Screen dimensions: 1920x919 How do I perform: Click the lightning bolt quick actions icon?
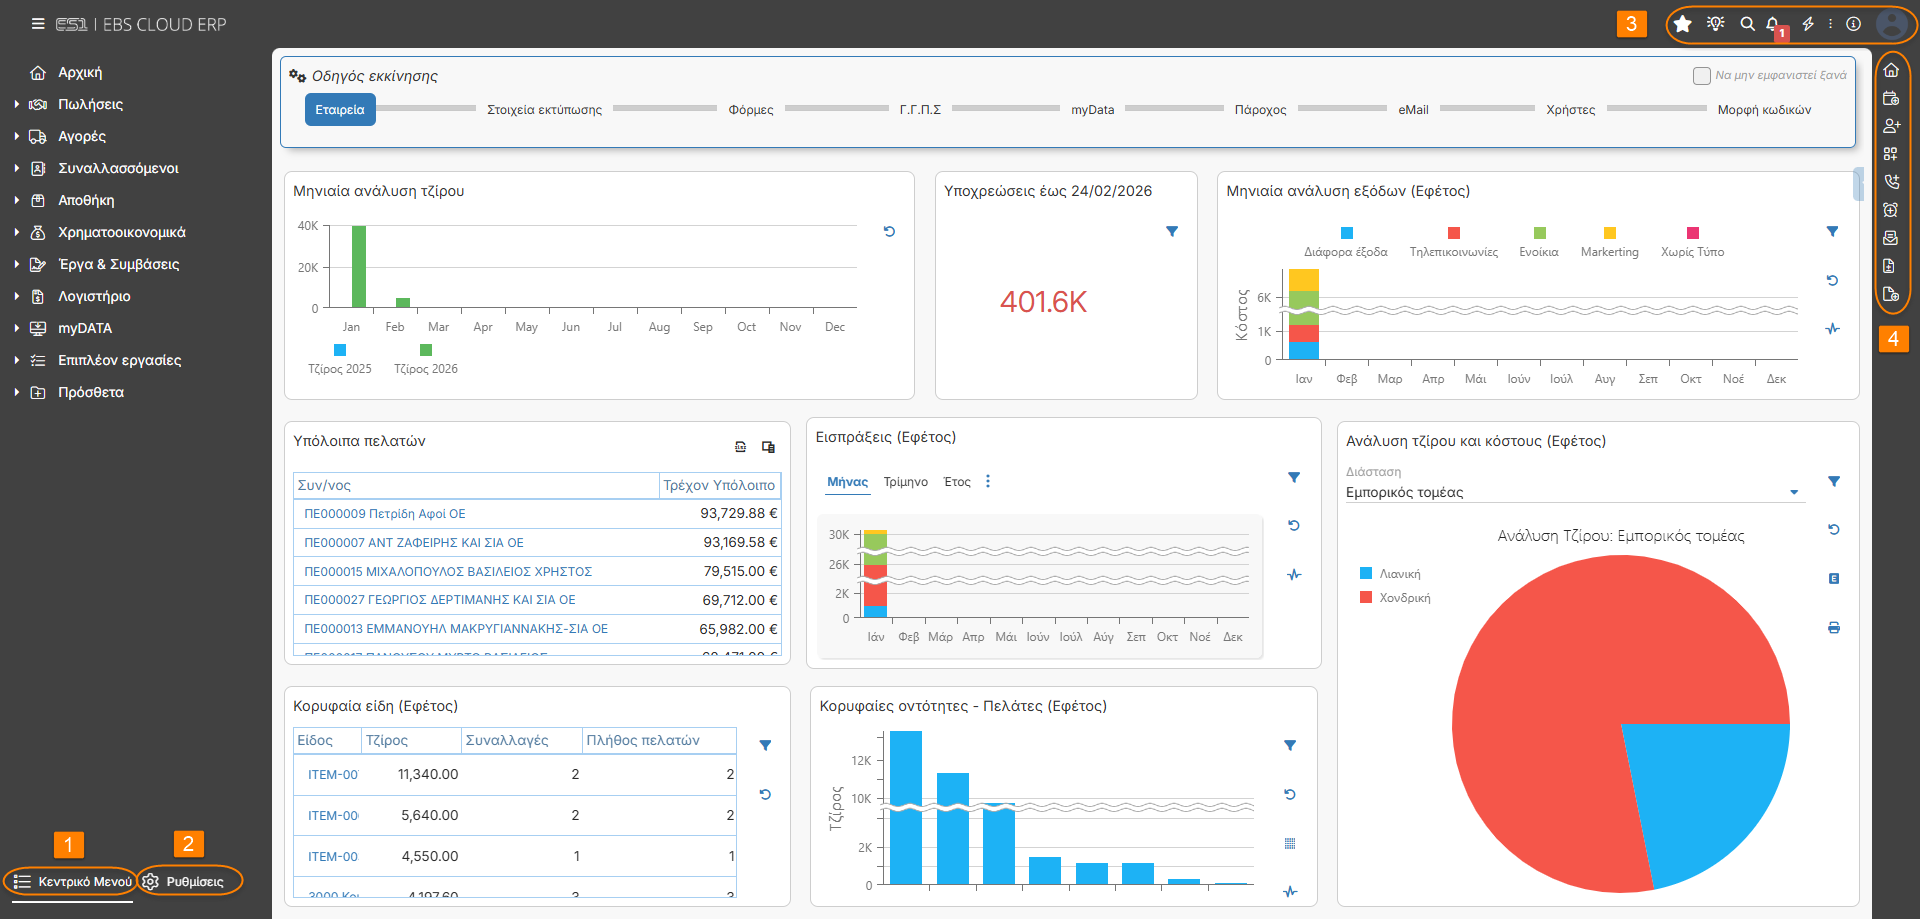coord(1808,24)
